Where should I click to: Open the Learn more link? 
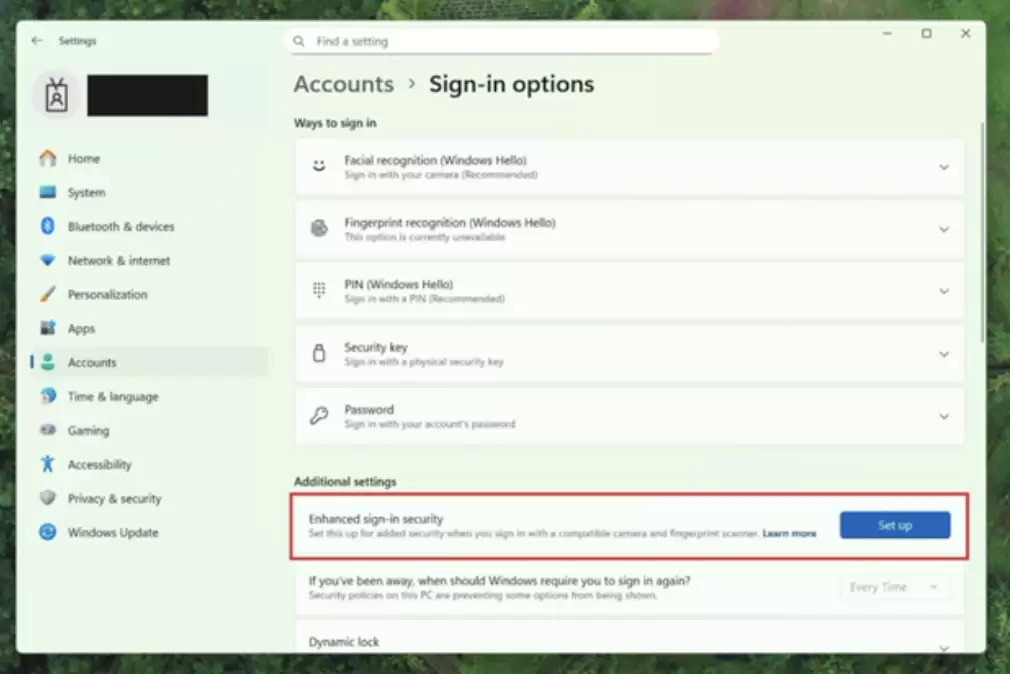tap(789, 533)
